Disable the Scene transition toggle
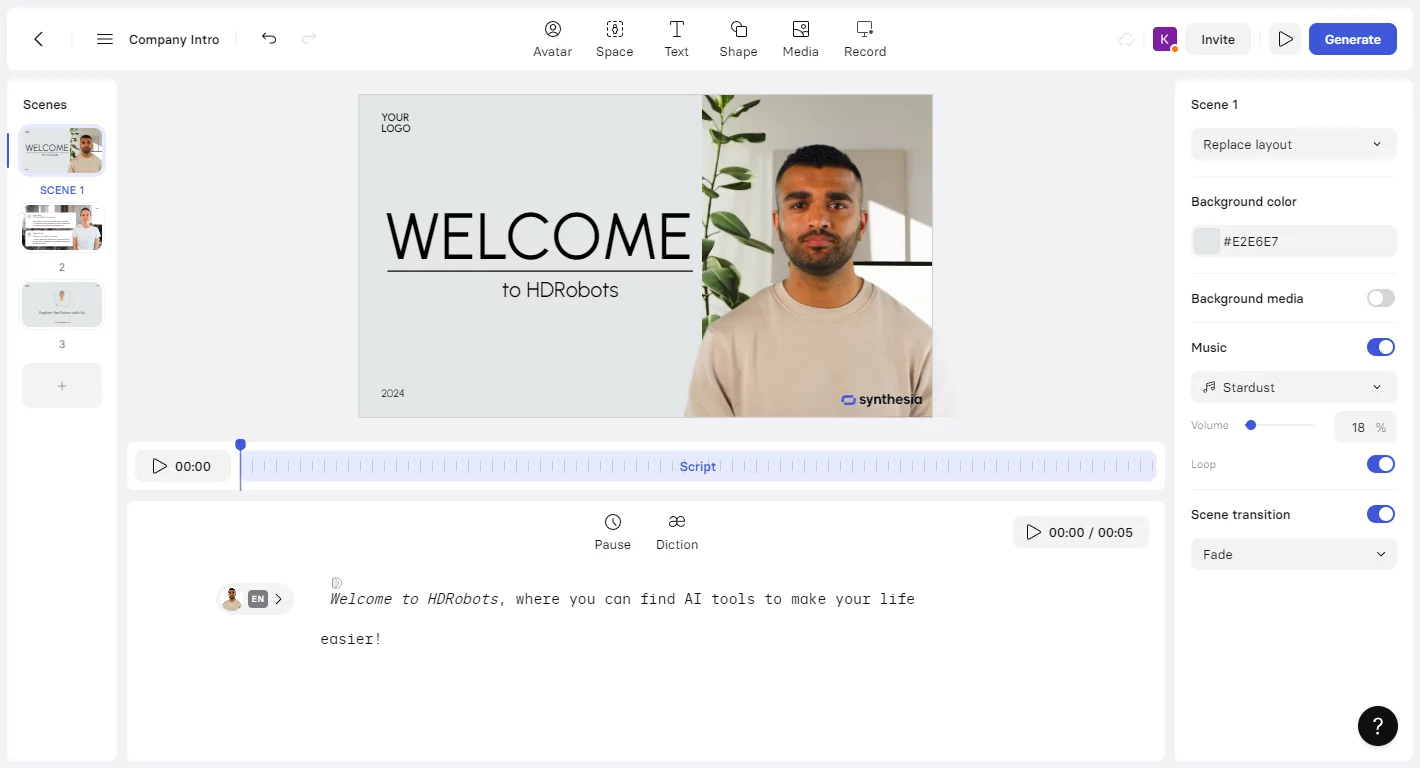1420x768 pixels. tap(1380, 514)
